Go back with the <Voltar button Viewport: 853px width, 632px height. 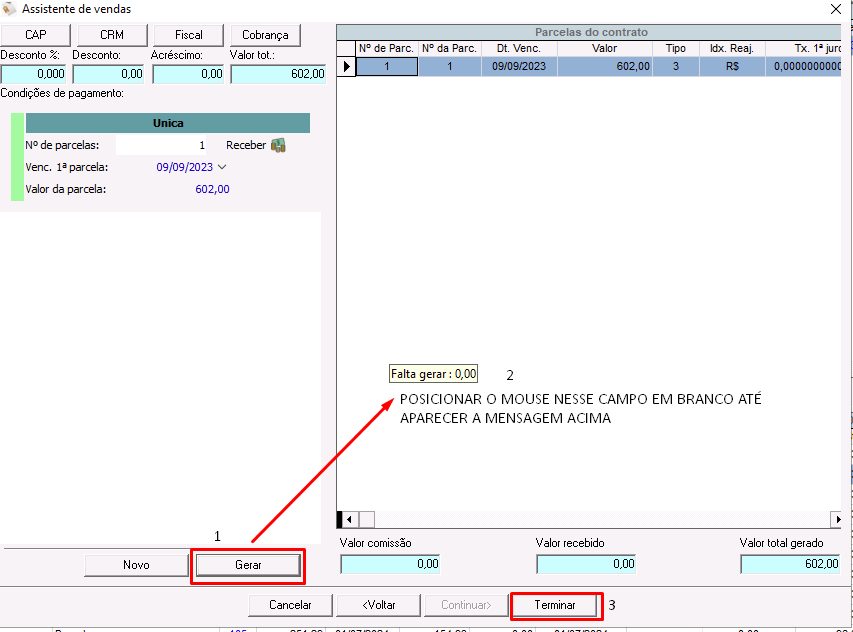[x=379, y=605]
